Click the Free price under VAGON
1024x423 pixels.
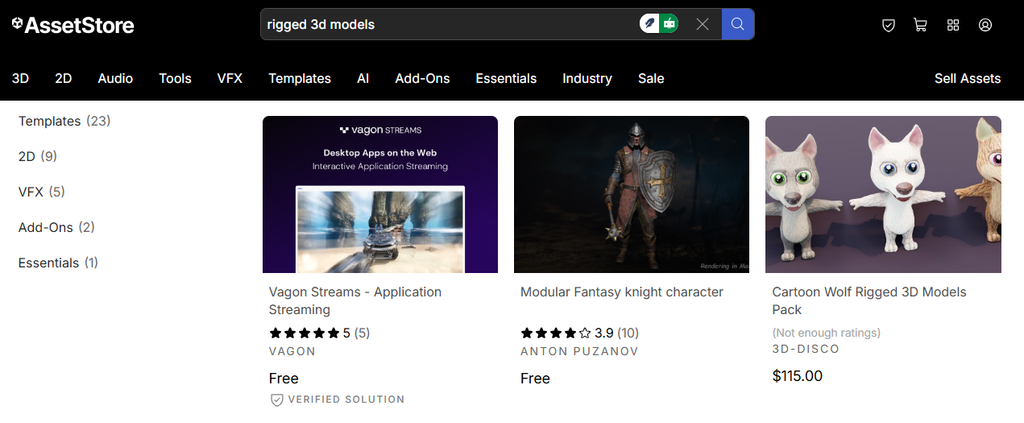coord(283,379)
